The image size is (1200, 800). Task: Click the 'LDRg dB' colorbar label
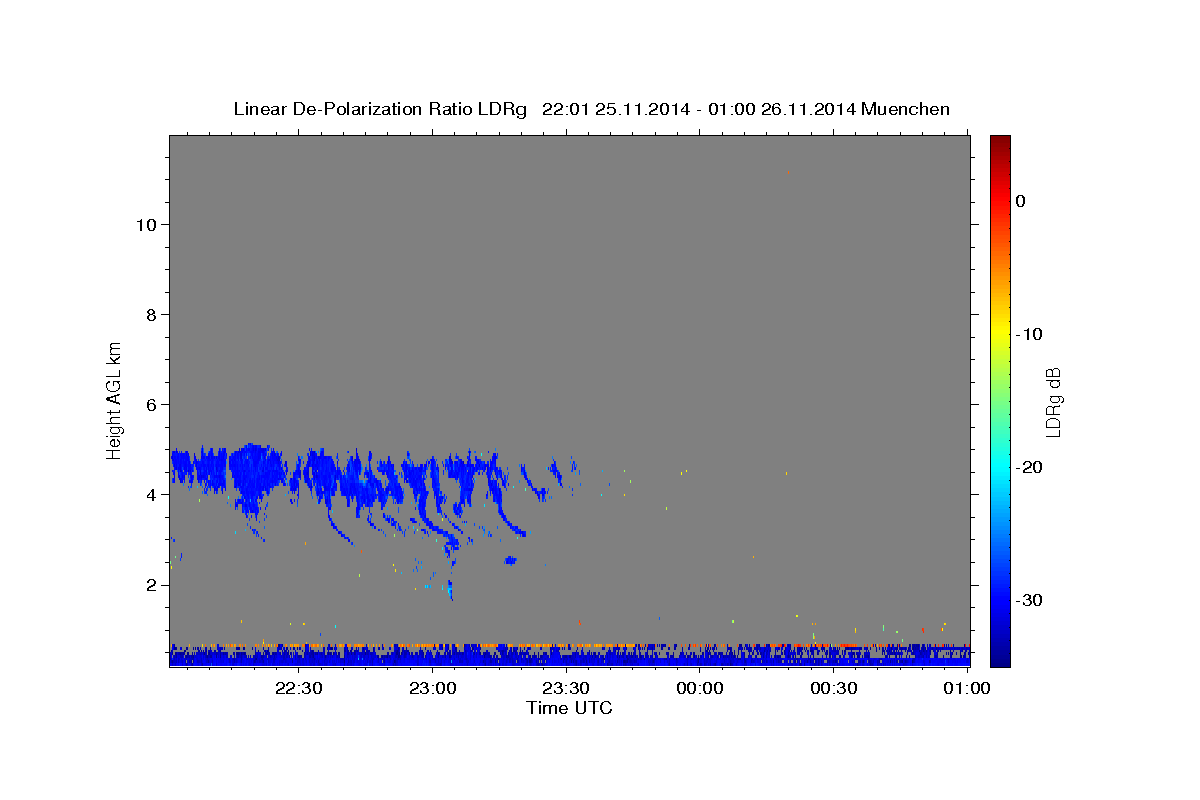(1052, 402)
